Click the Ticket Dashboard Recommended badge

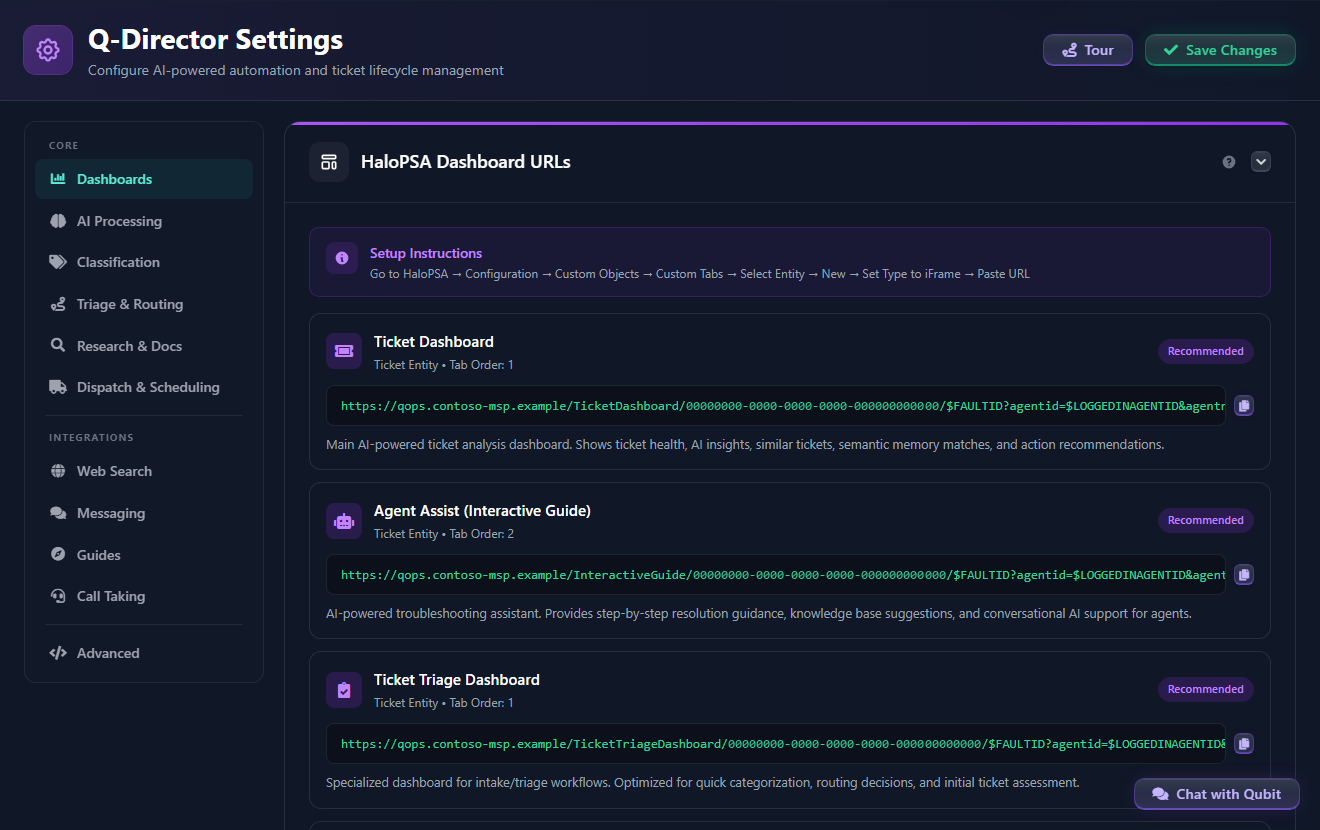pyautogui.click(x=1206, y=351)
